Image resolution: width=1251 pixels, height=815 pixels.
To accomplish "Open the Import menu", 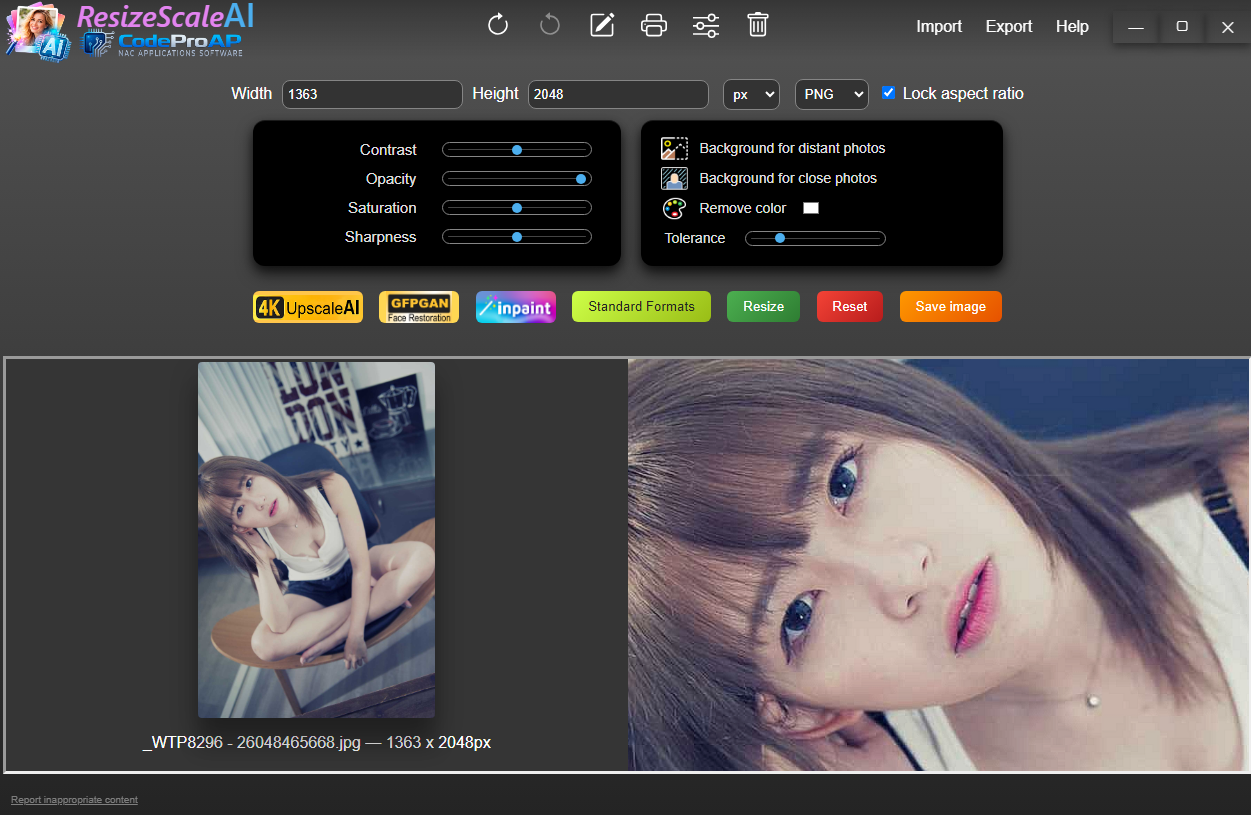I will pyautogui.click(x=939, y=27).
